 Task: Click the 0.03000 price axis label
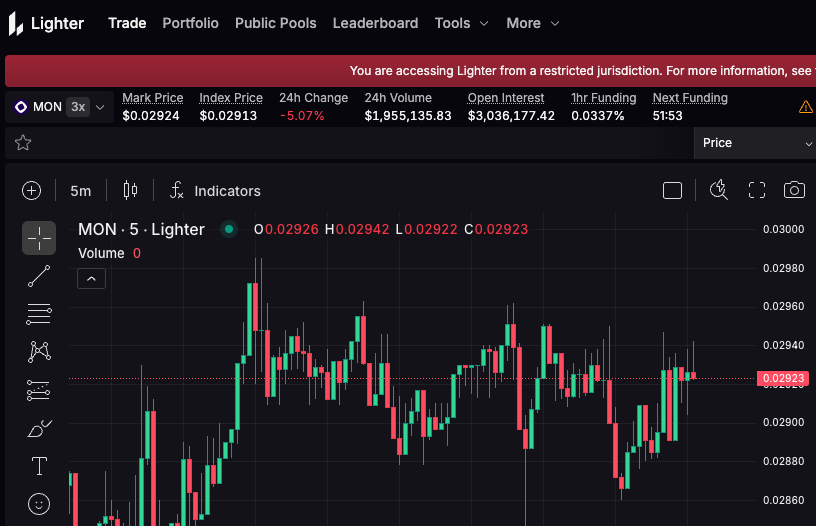(x=783, y=229)
